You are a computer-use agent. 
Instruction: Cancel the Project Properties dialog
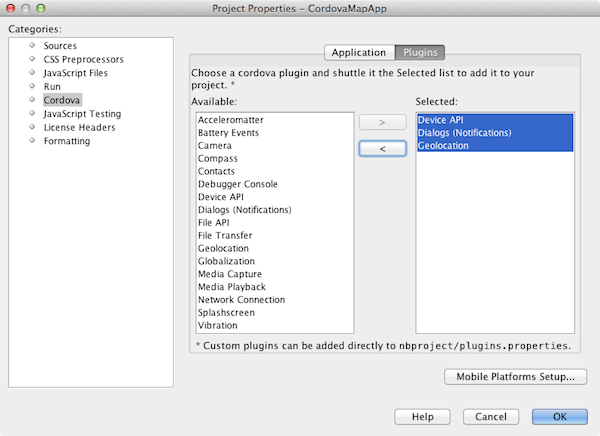coord(490,416)
